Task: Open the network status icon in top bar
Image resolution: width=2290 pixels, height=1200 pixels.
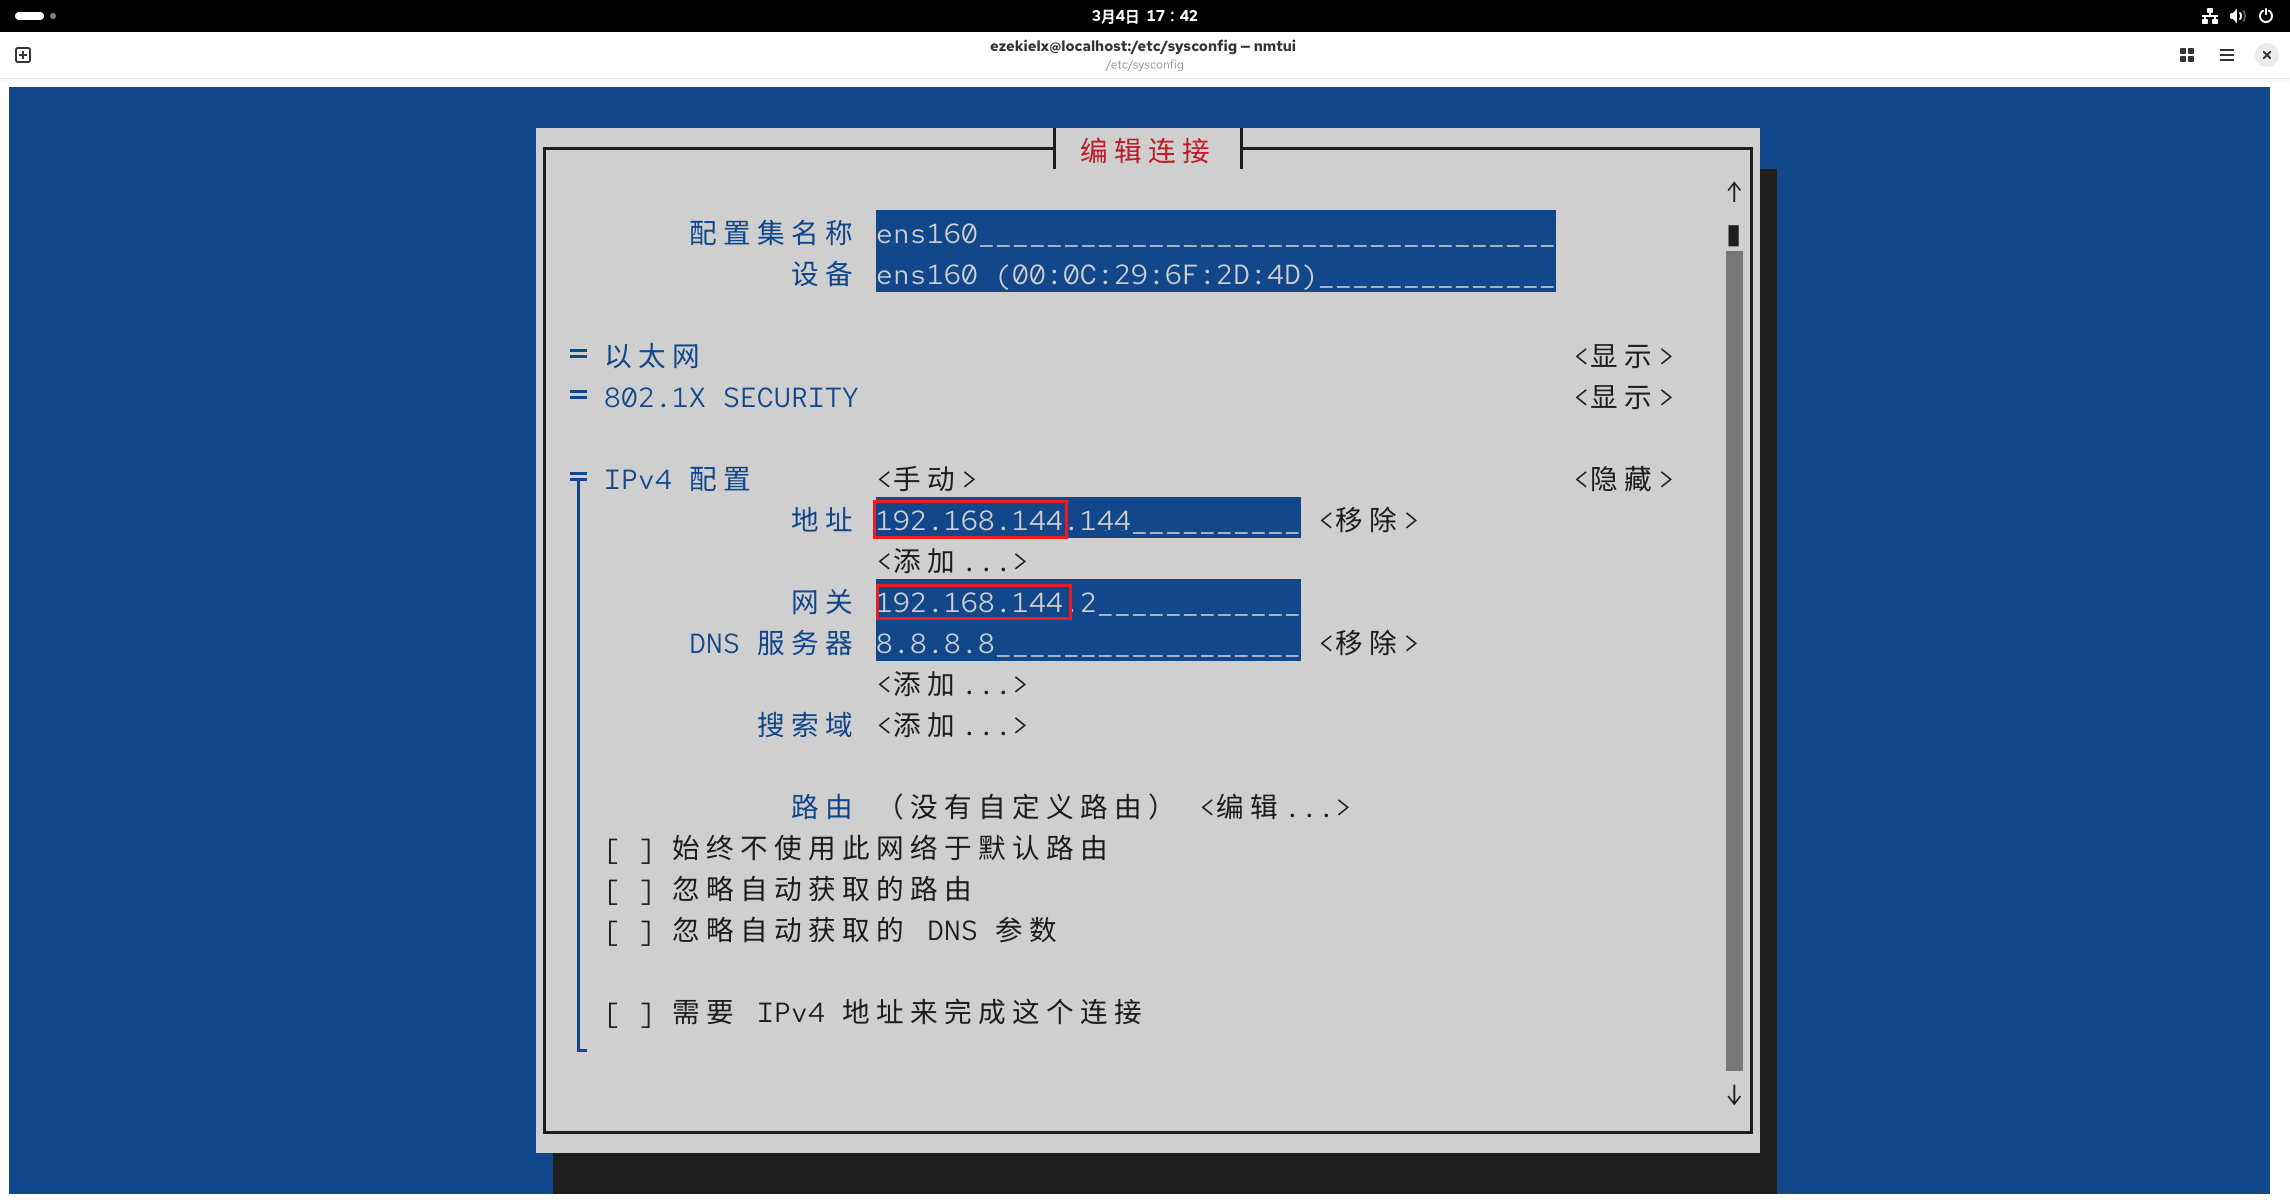Action: tap(2210, 16)
